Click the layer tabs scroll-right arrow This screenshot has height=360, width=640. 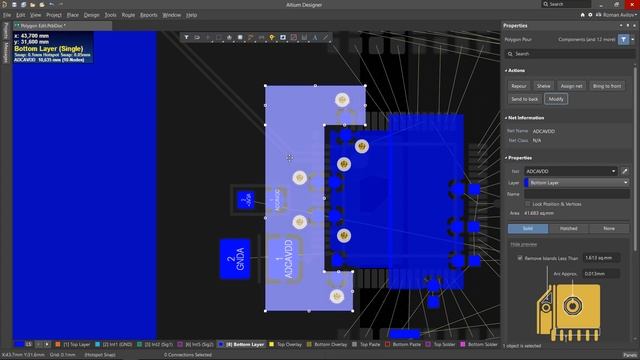(x=47, y=344)
